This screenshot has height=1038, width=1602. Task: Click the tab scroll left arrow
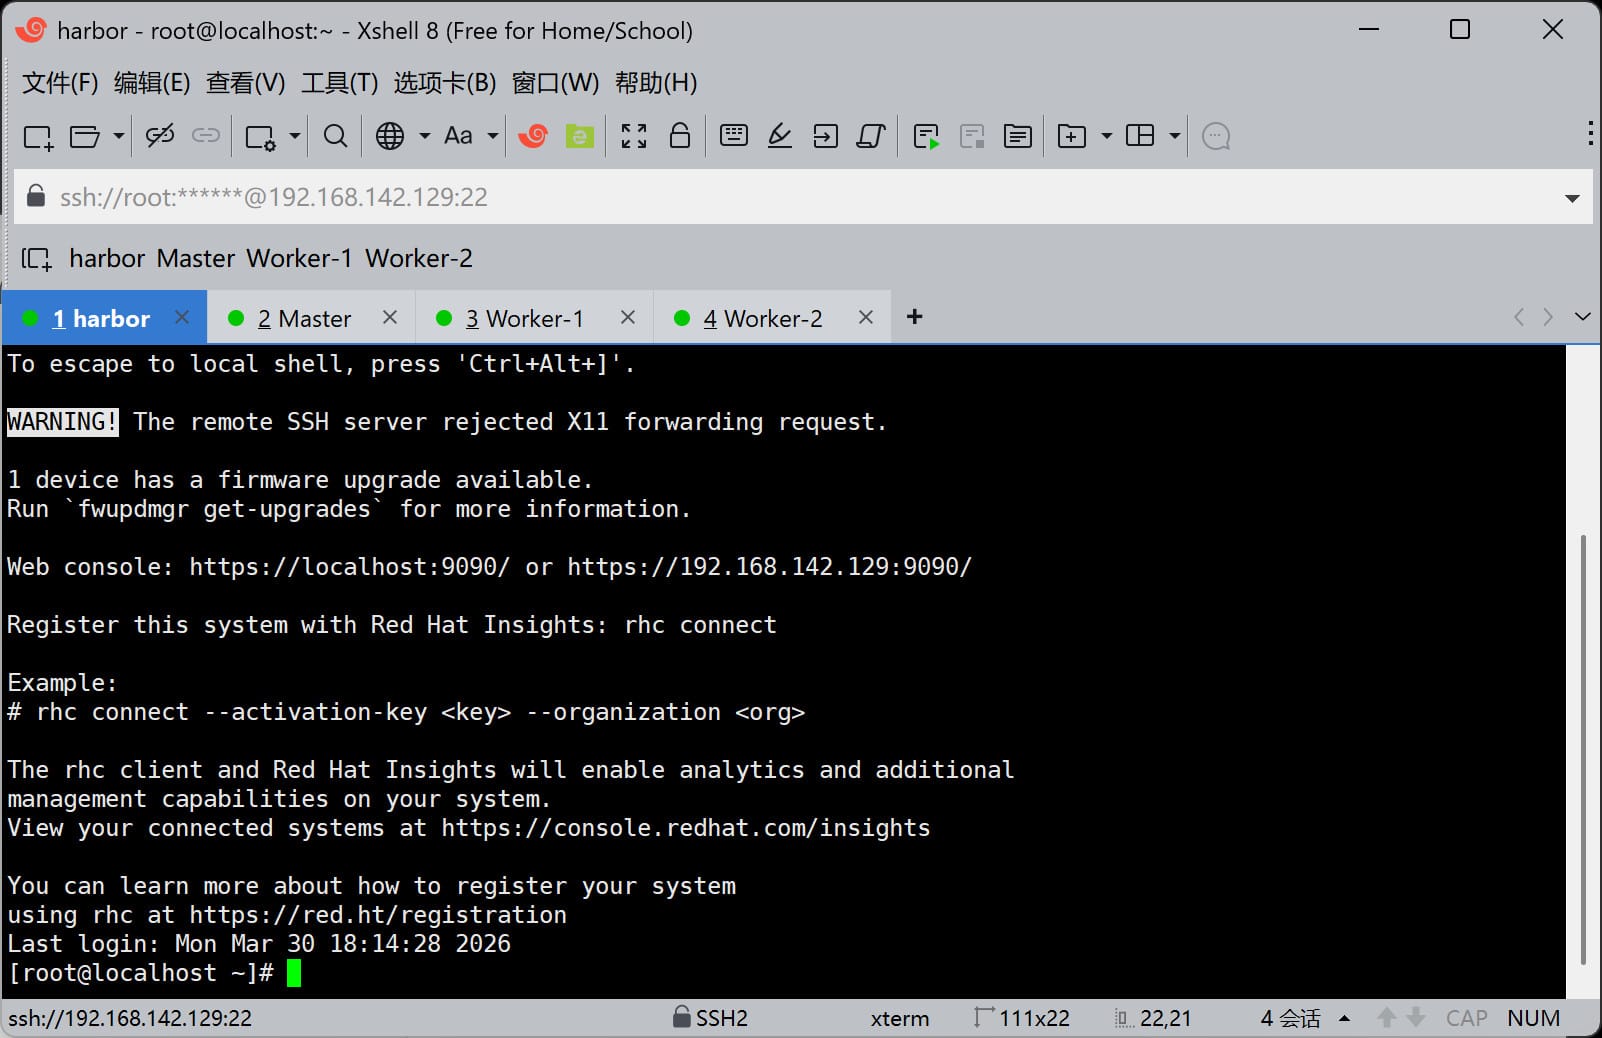point(1519,317)
